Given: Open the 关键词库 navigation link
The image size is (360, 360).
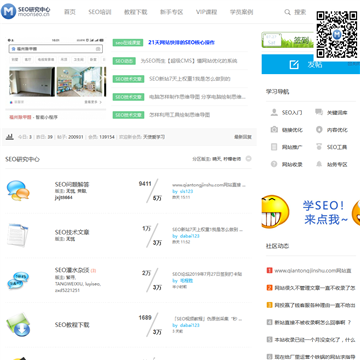Looking at the screenshot, I should [x=337, y=113].
